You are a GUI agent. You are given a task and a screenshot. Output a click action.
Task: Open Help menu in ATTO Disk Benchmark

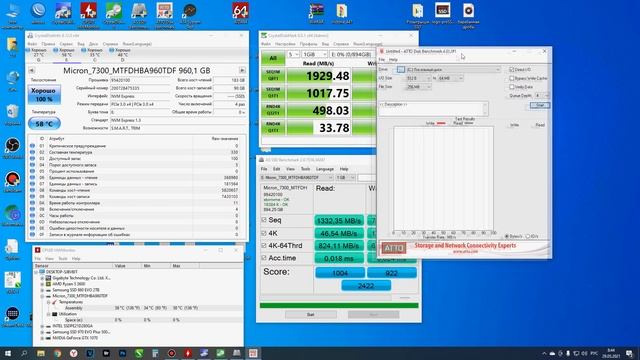pyautogui.click(x=393, y=60)
